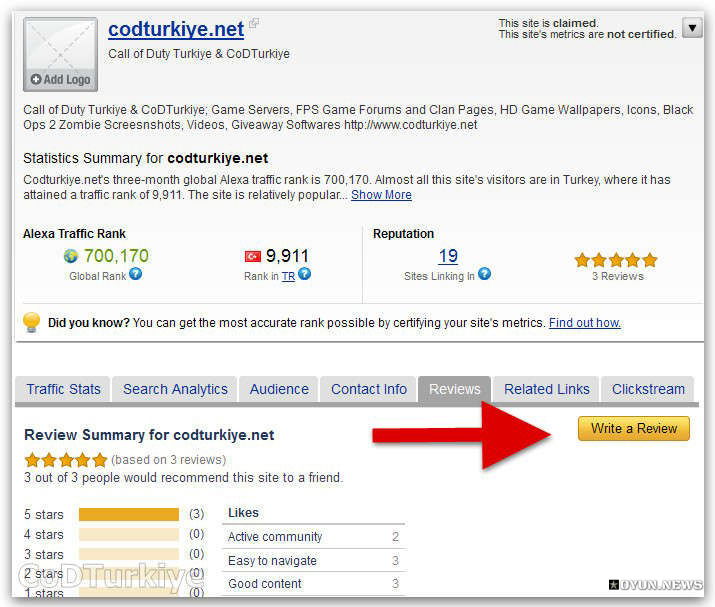The image size is (715, 607).
Task: Click the Reputation heading
Action: (403, 233)
